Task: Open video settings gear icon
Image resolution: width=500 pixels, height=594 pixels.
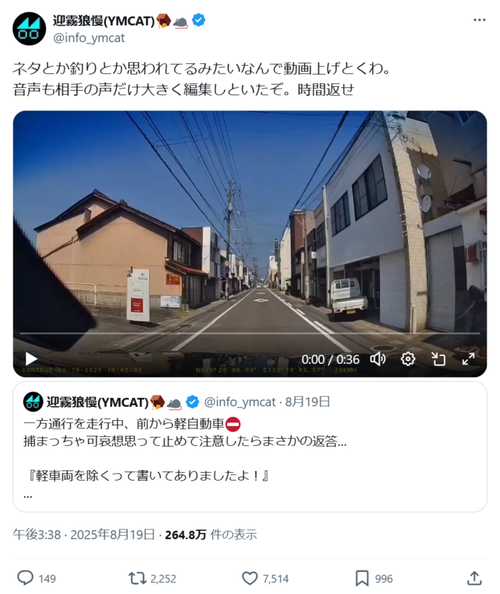Action: click(408, 359)
